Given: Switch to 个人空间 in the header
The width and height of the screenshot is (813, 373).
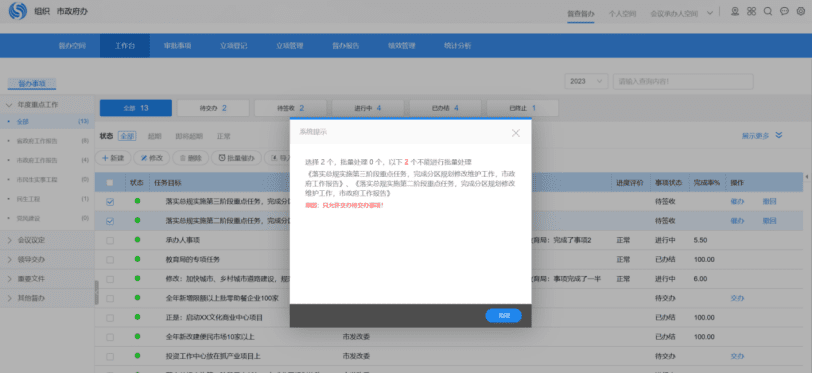Looking at the screenshot, I should pyautogui.click(x=622, y=14).
